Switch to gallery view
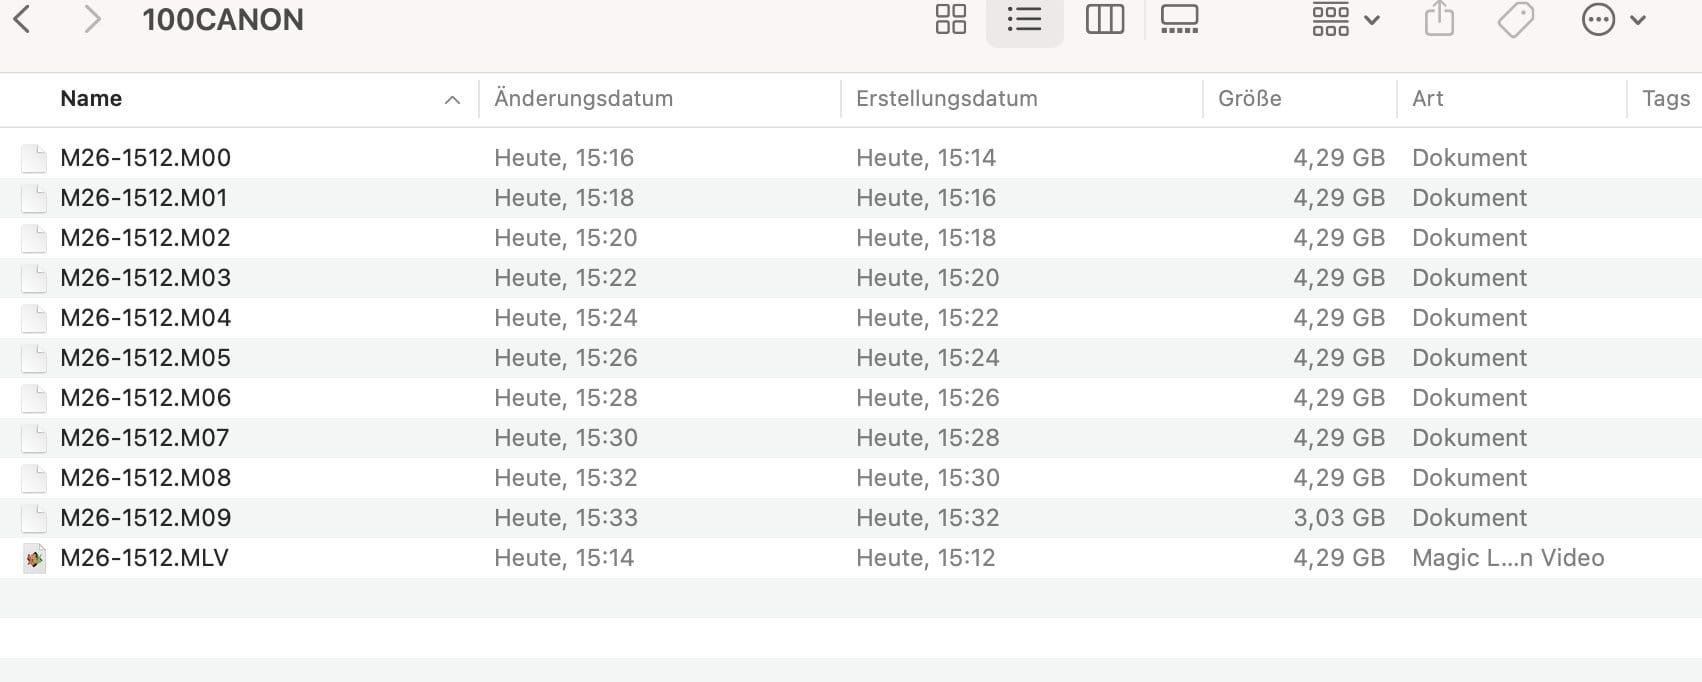Screen dimensions: 1702x682 click(1179, 19)
